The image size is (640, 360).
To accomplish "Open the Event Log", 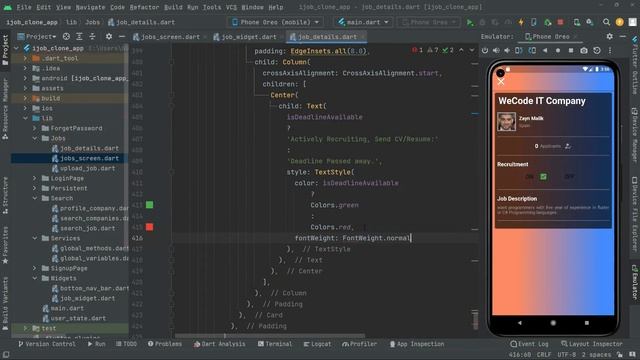I will tap(529, 344).
